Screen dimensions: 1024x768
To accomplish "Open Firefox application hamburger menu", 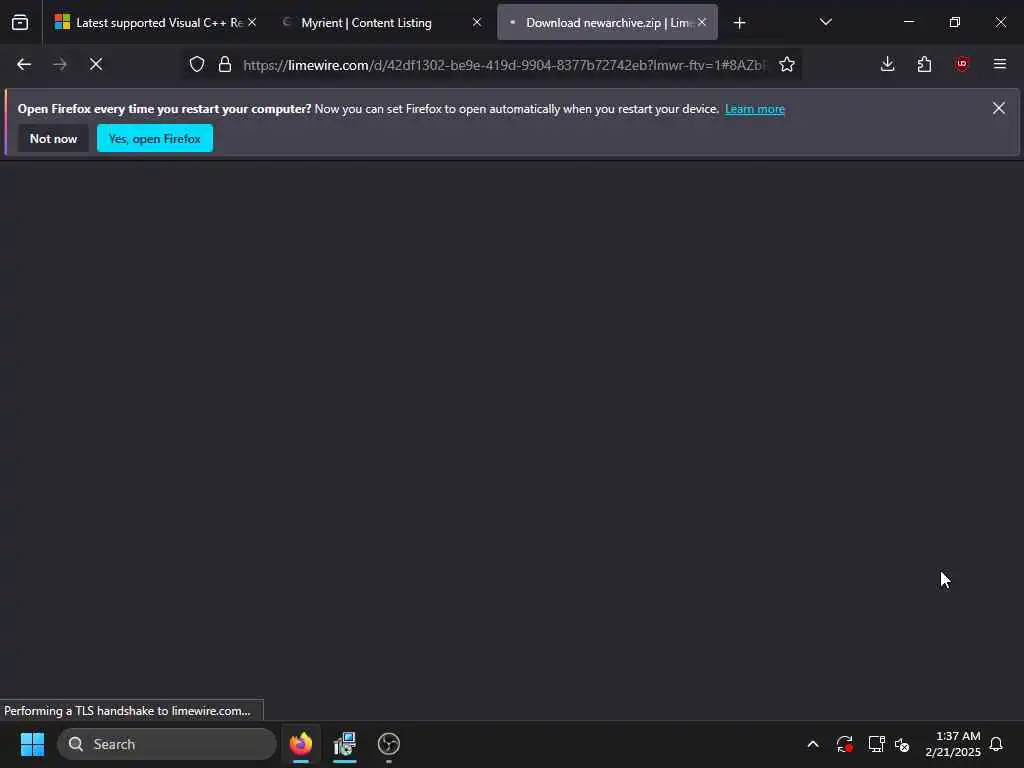I will tap(1000, 64).
